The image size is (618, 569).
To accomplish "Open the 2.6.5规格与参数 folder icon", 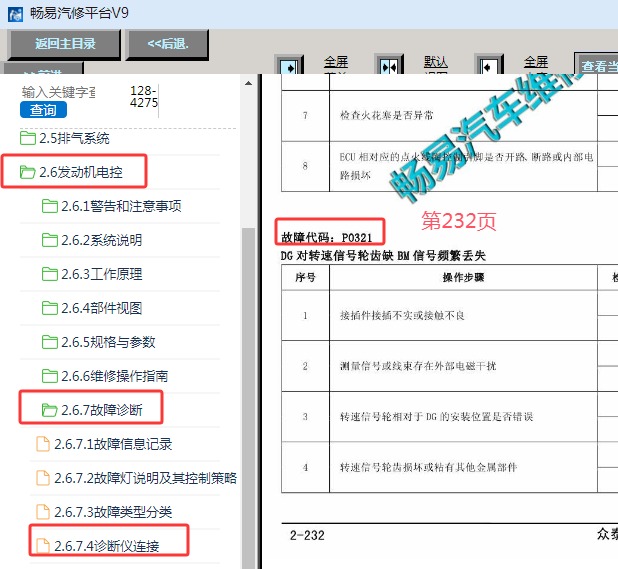I will (50, 342).
